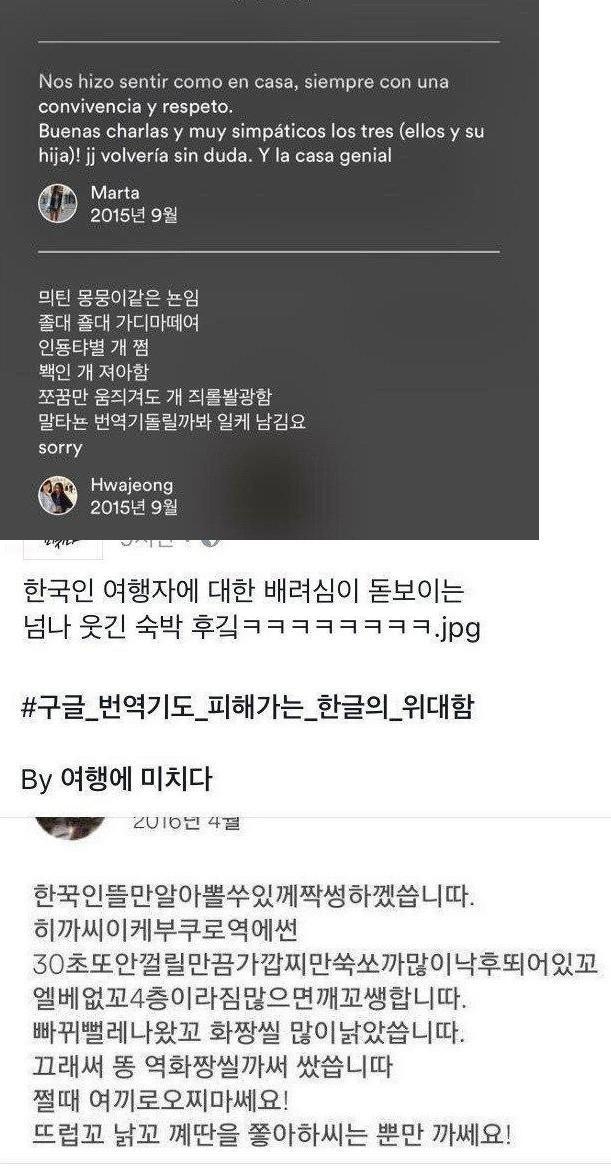Click the globe public-visibility icon

[212, 542]
